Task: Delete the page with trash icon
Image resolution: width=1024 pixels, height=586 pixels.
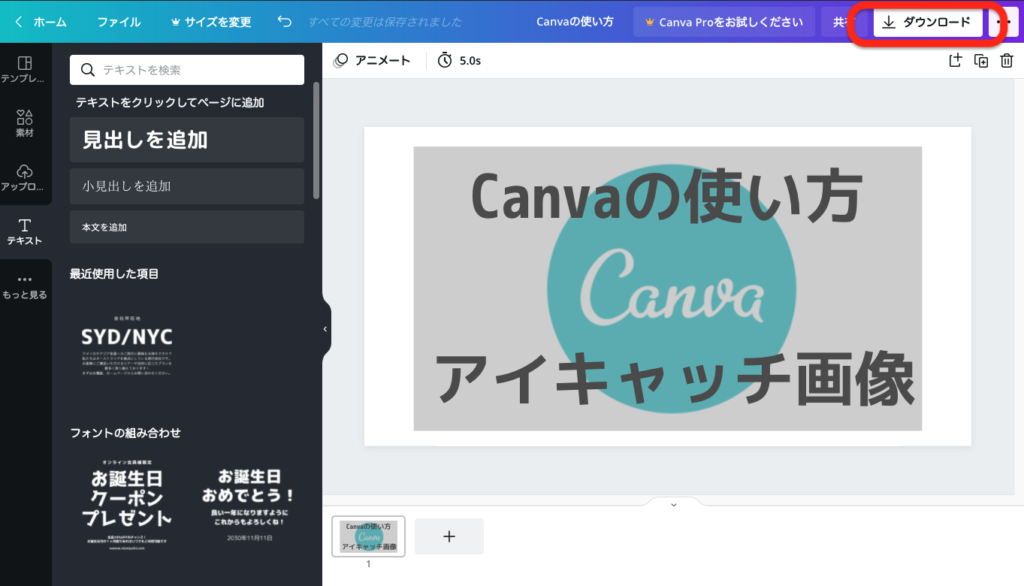Action: 1006,61
